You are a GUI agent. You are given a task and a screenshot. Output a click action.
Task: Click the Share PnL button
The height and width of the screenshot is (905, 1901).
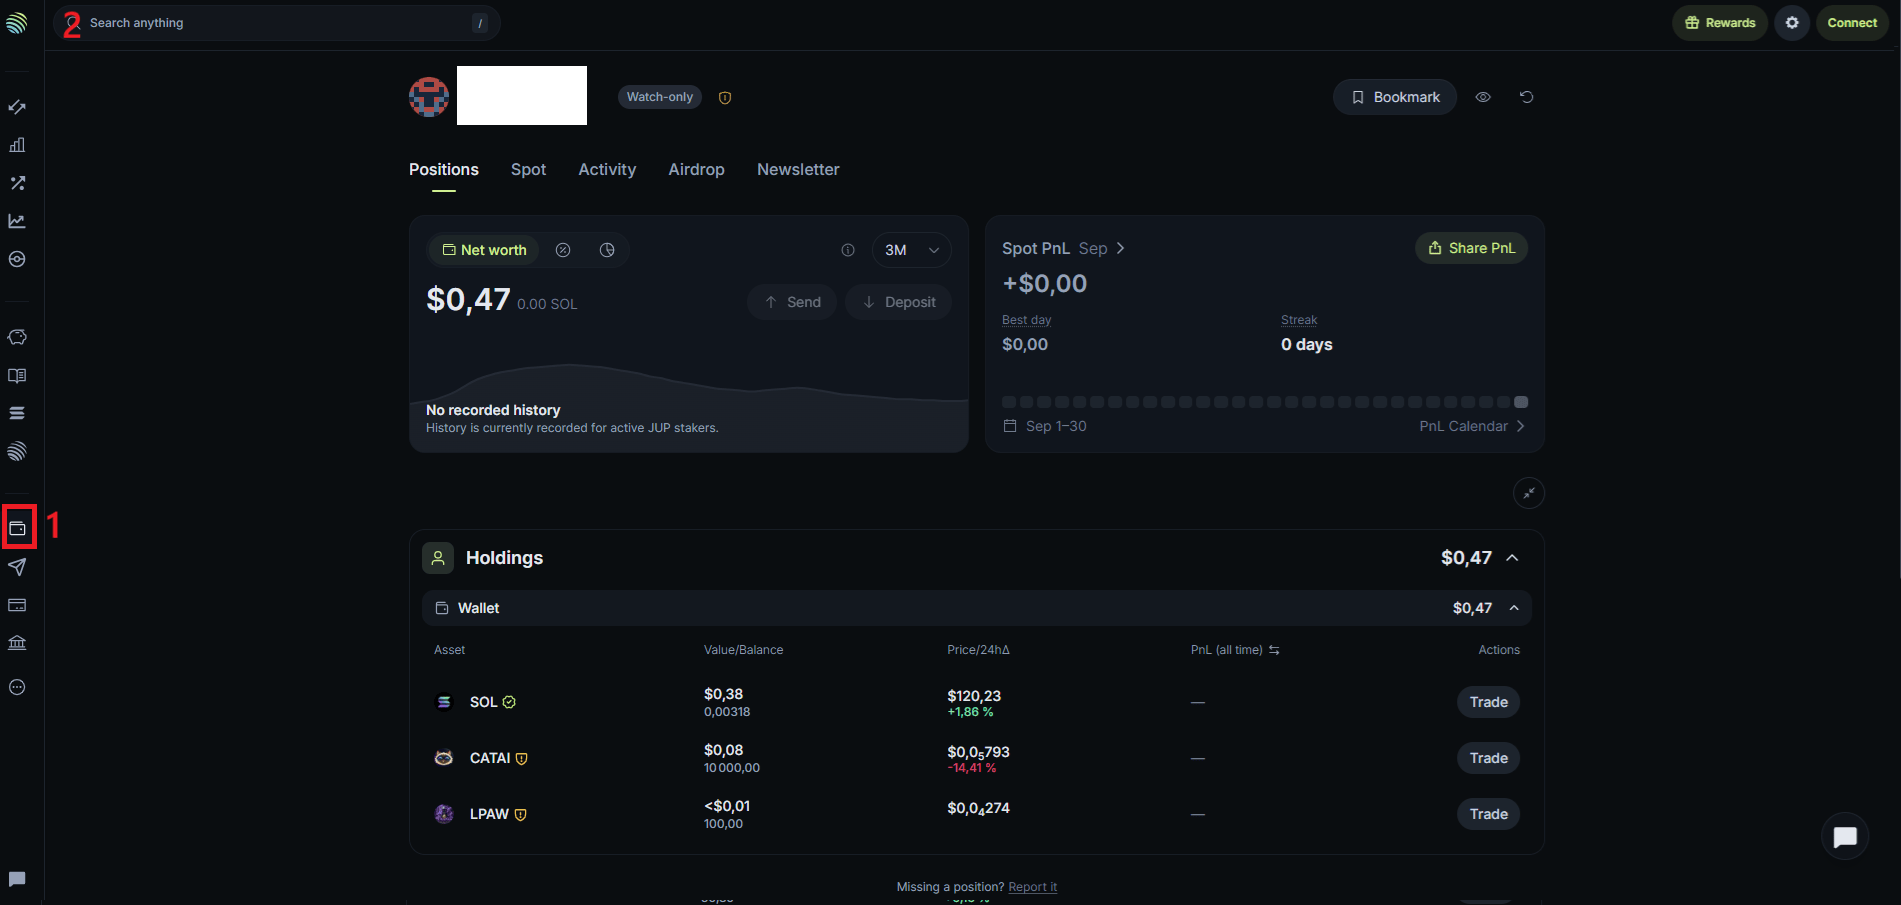coord(1471,248)
